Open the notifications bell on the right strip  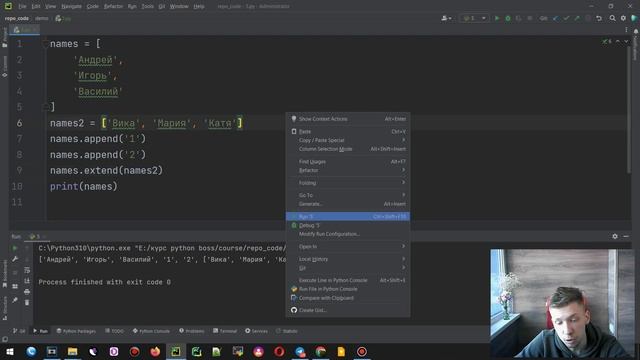(x=636, y=31)
